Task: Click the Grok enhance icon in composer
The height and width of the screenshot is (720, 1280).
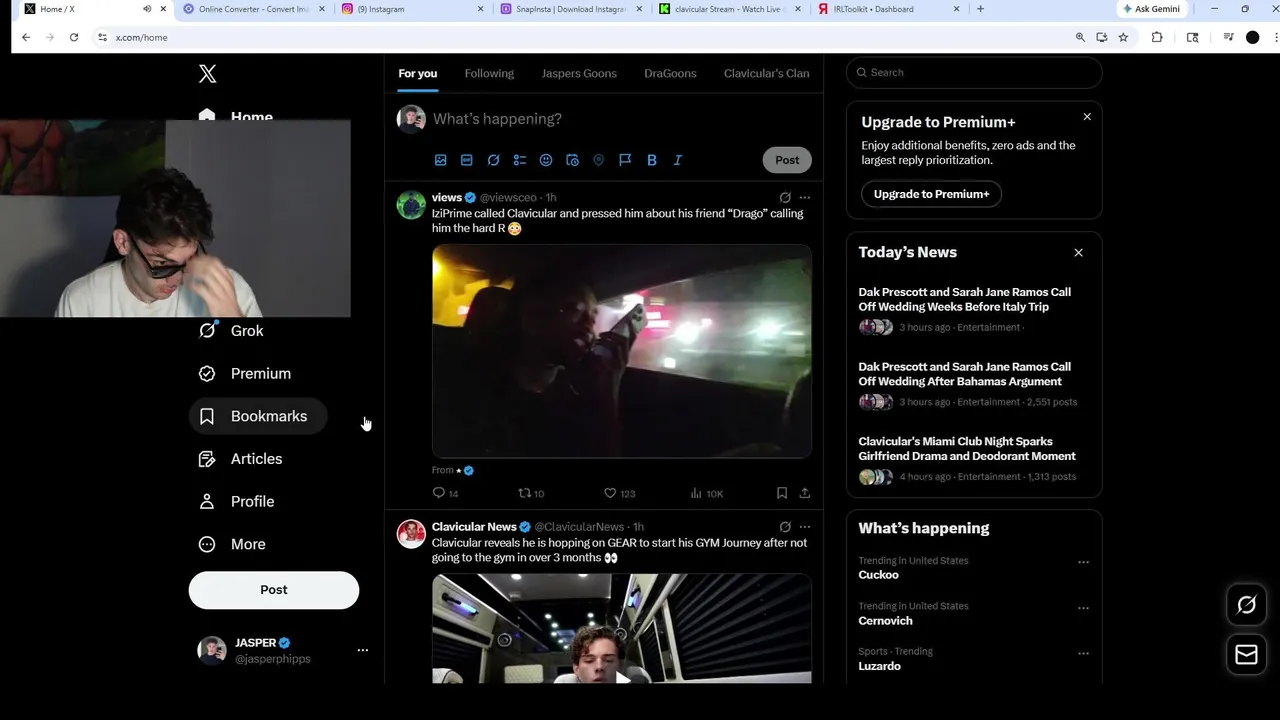Action: [x=493, y=160]
